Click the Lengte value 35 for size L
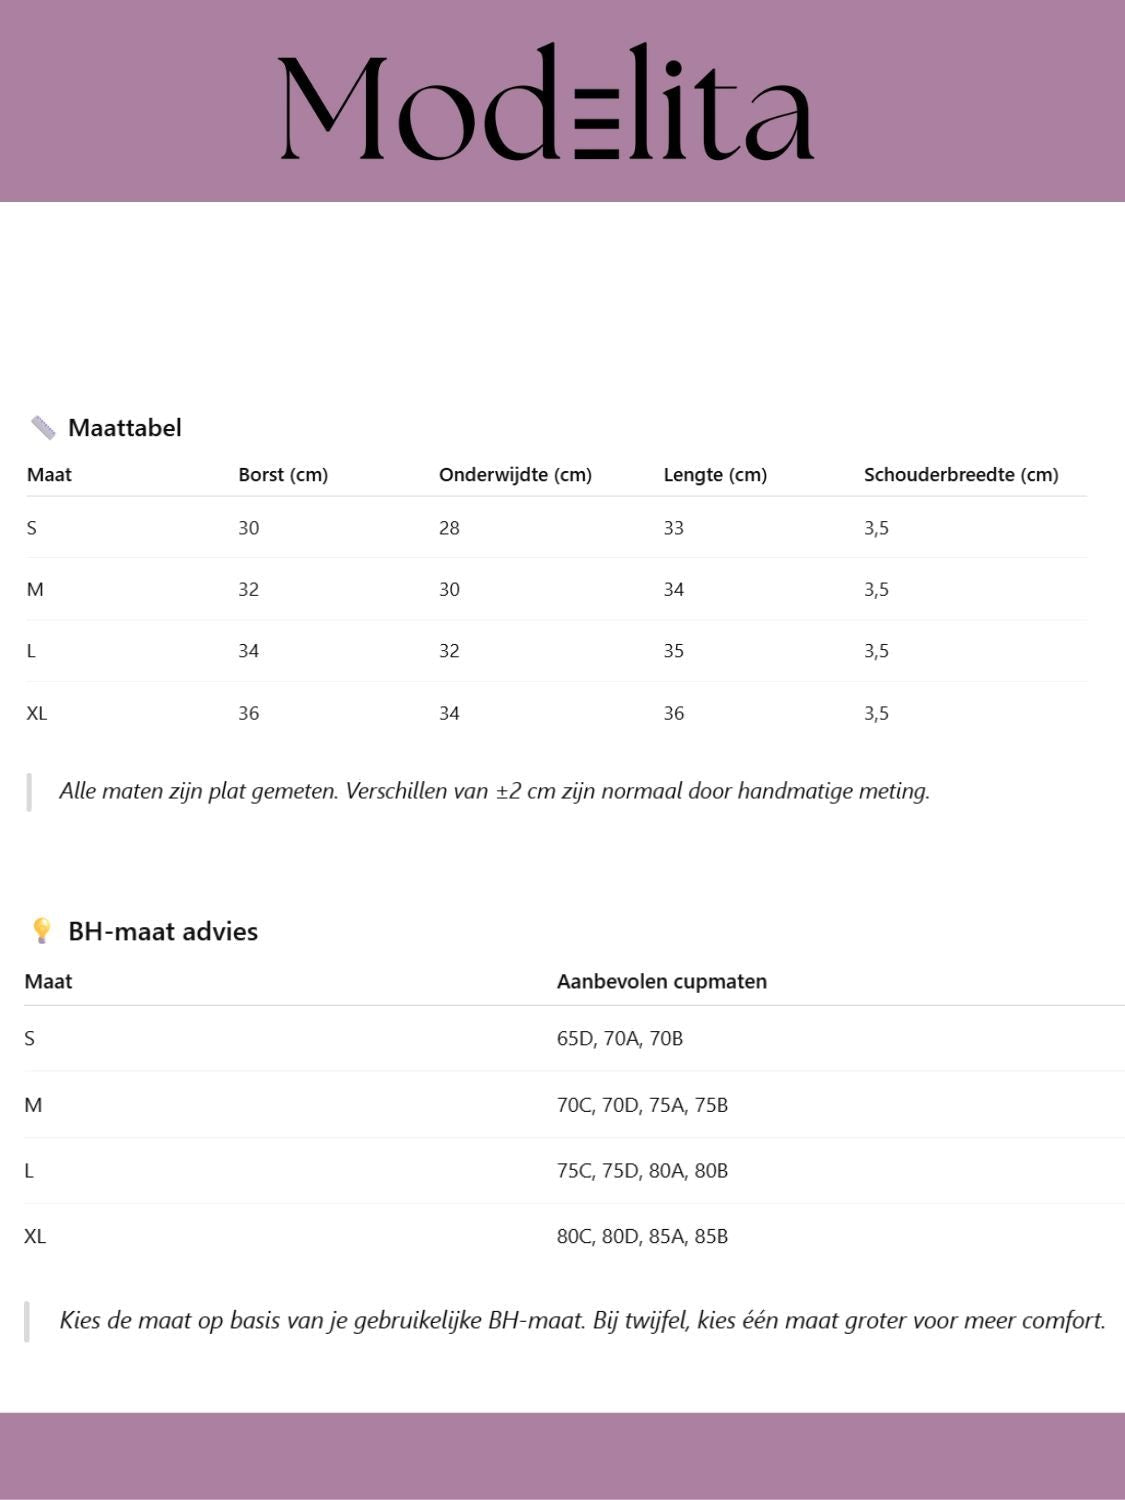This screenshot has width=1125, height=1500. (x=674, y=652)
